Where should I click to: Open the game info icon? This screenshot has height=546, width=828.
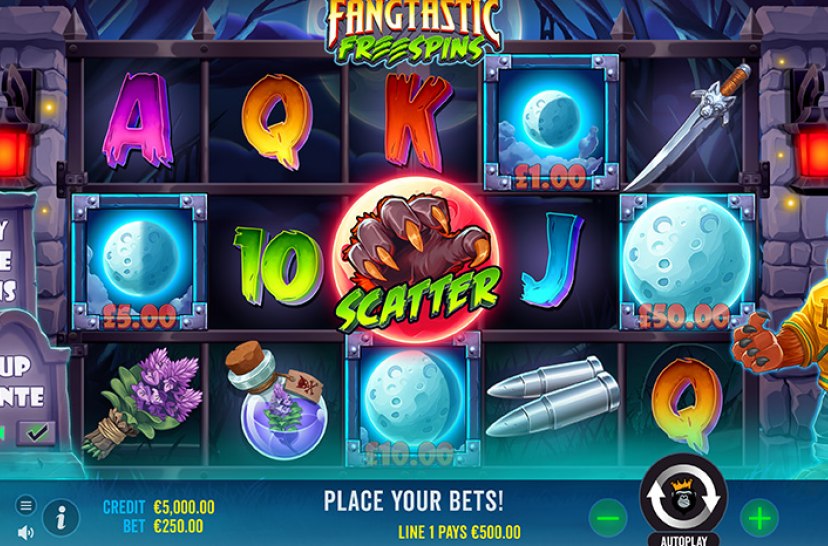pos(61,519)
